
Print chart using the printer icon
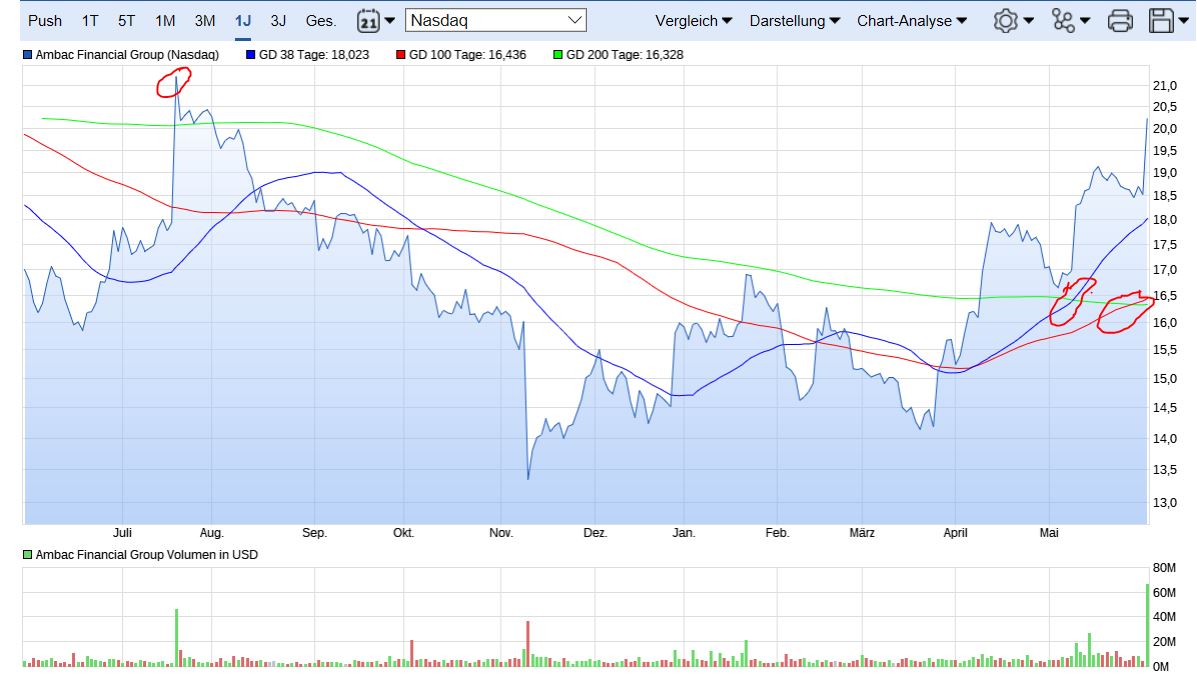pyautogui.click(x=1121, y=20)
